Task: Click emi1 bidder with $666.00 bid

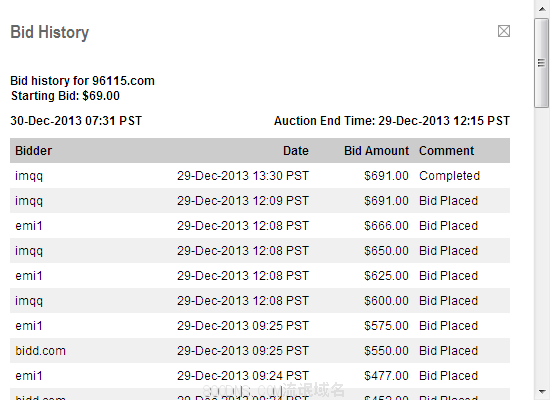Action: point(29,226)
